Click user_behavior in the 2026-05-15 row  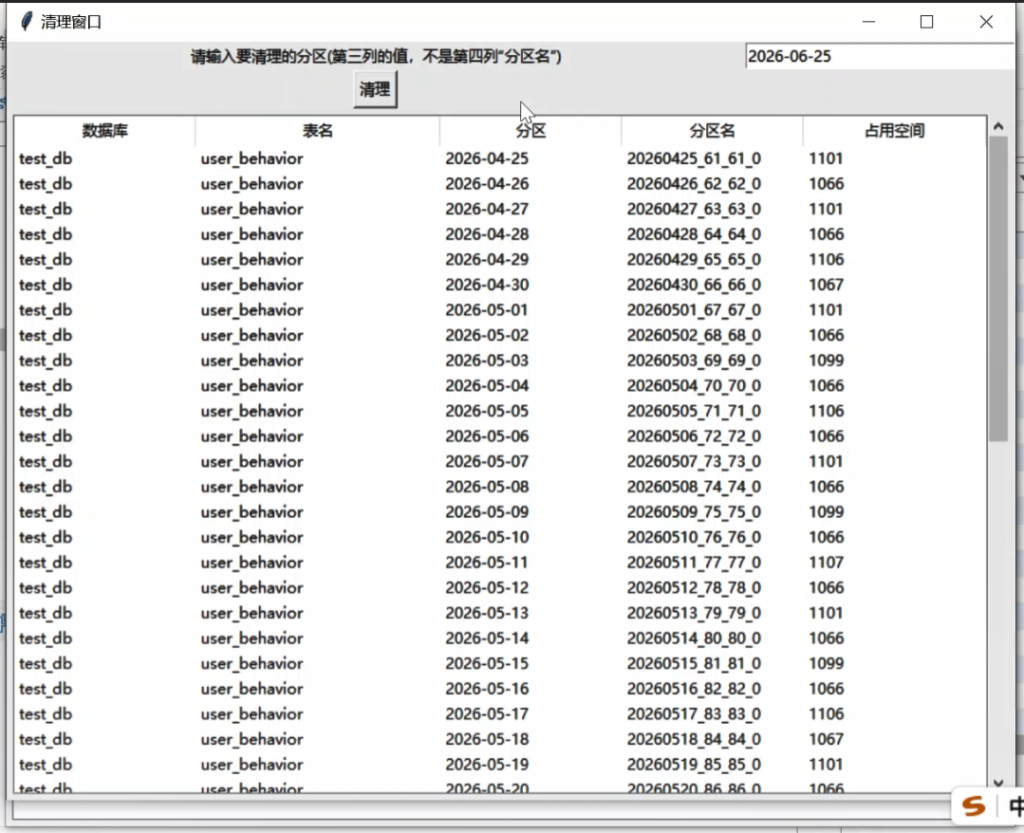pyautogui.click(x=251, y=664)
